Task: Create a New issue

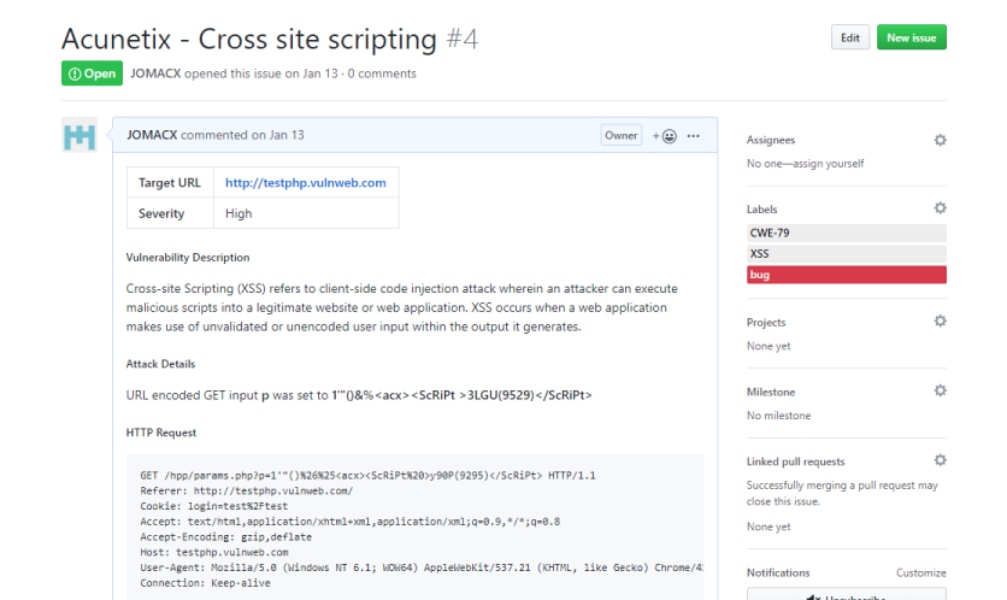Action: [x=911, y=38]
